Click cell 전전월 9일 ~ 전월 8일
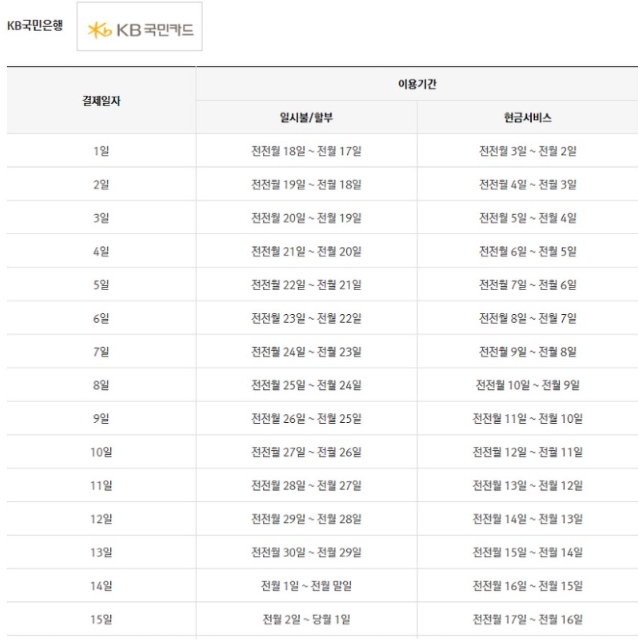The height and width of the screenshot is (640, 638). click(x=528, y=352)
